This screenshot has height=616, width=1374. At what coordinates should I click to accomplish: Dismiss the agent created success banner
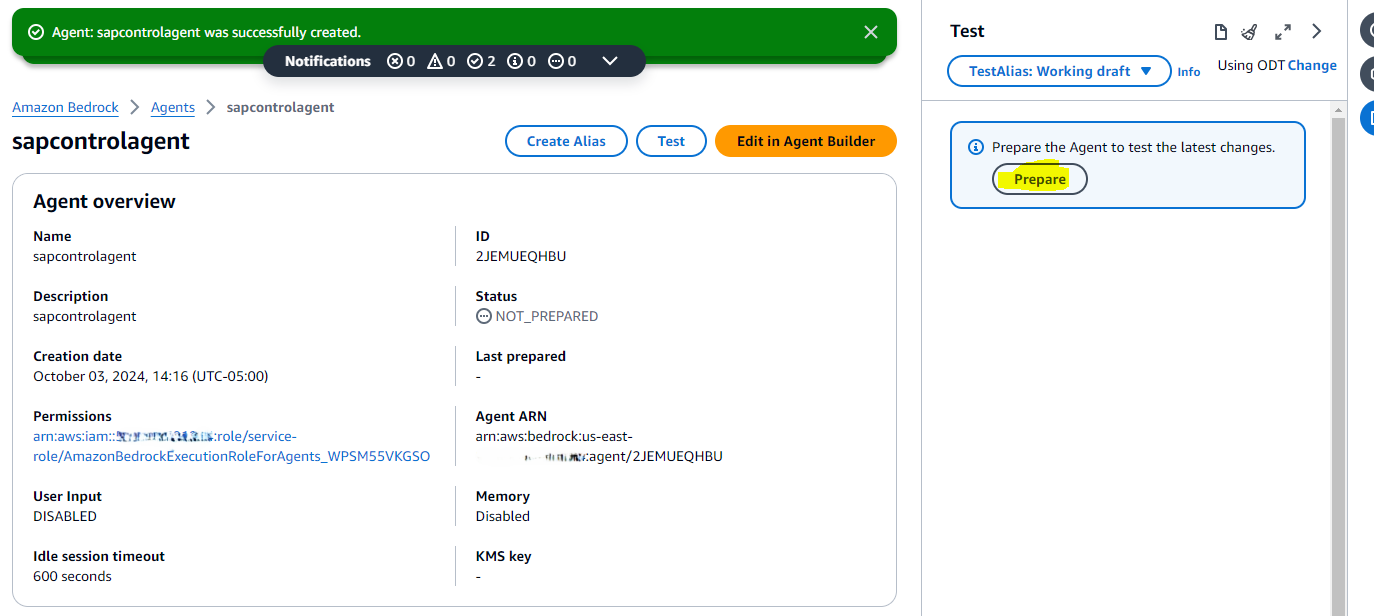(x=871, y=32)
